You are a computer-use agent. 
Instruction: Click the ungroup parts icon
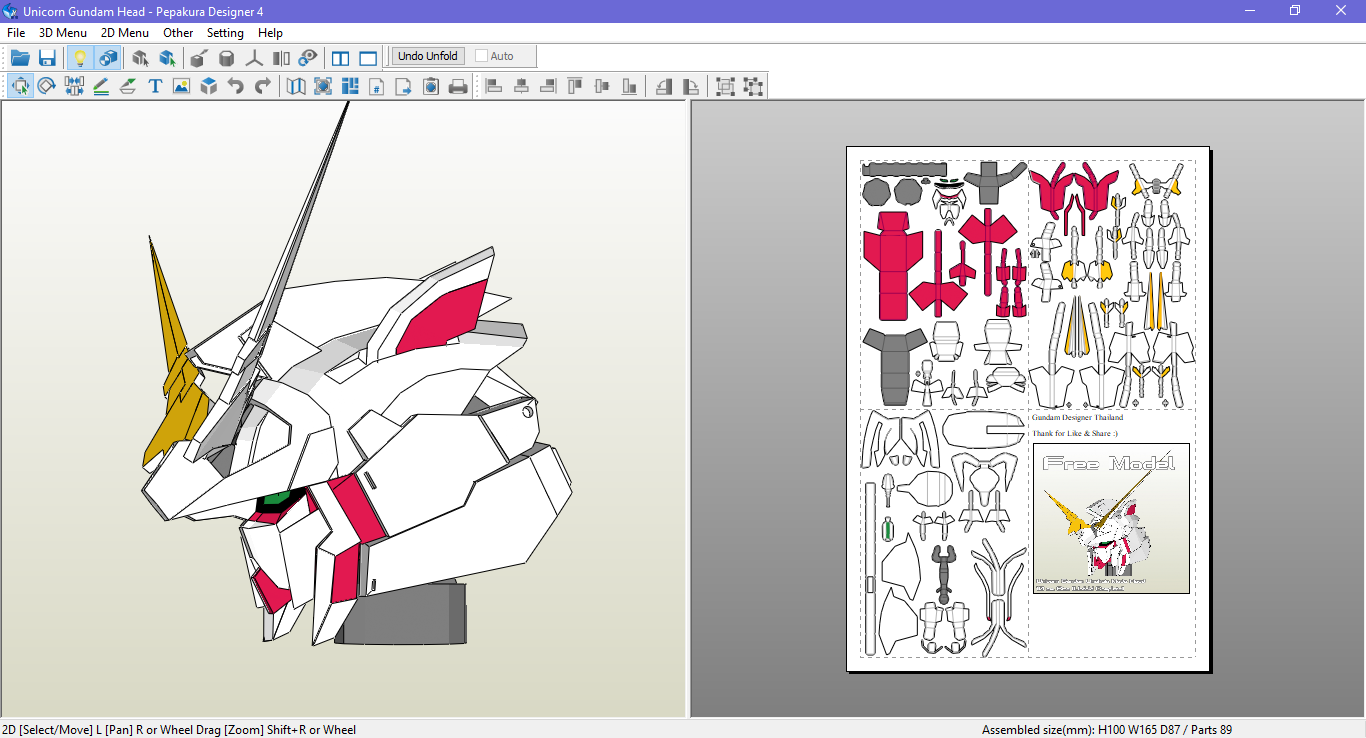pos(753,86)
